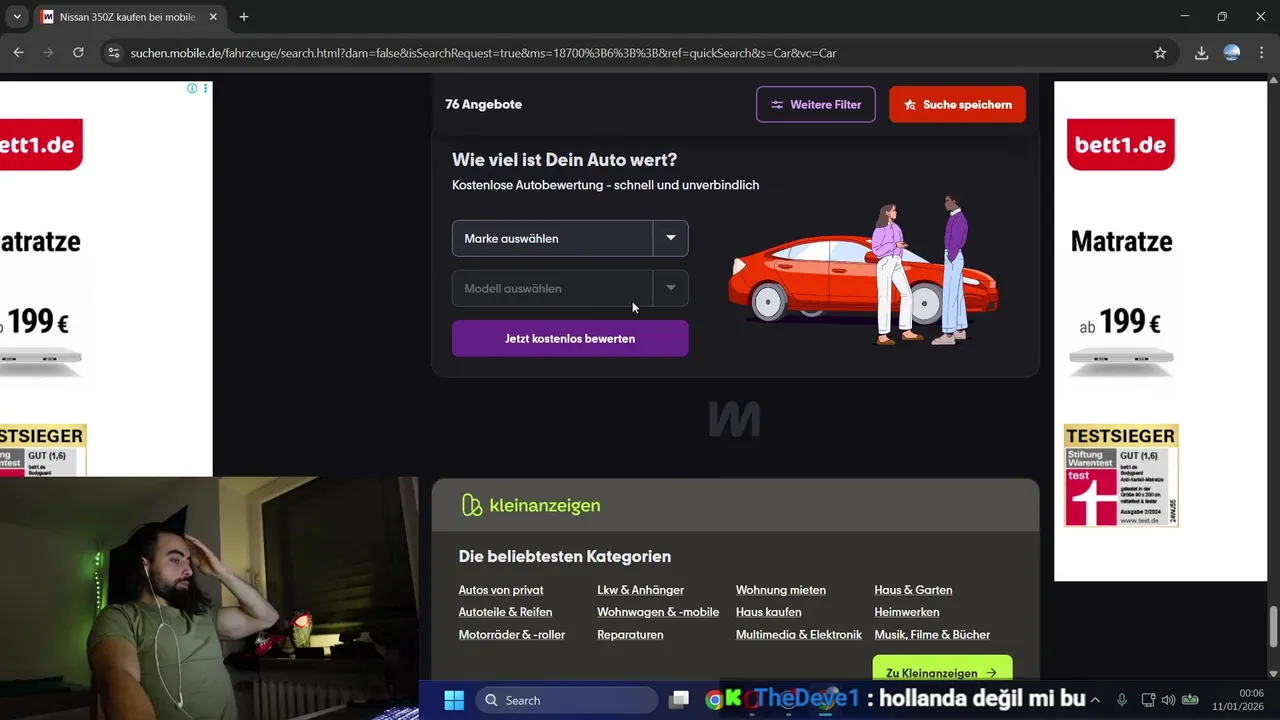The height and width of the screenshot is (720, 1280).
Task: Click the microphone tray icon
Action: [1122, 700]
